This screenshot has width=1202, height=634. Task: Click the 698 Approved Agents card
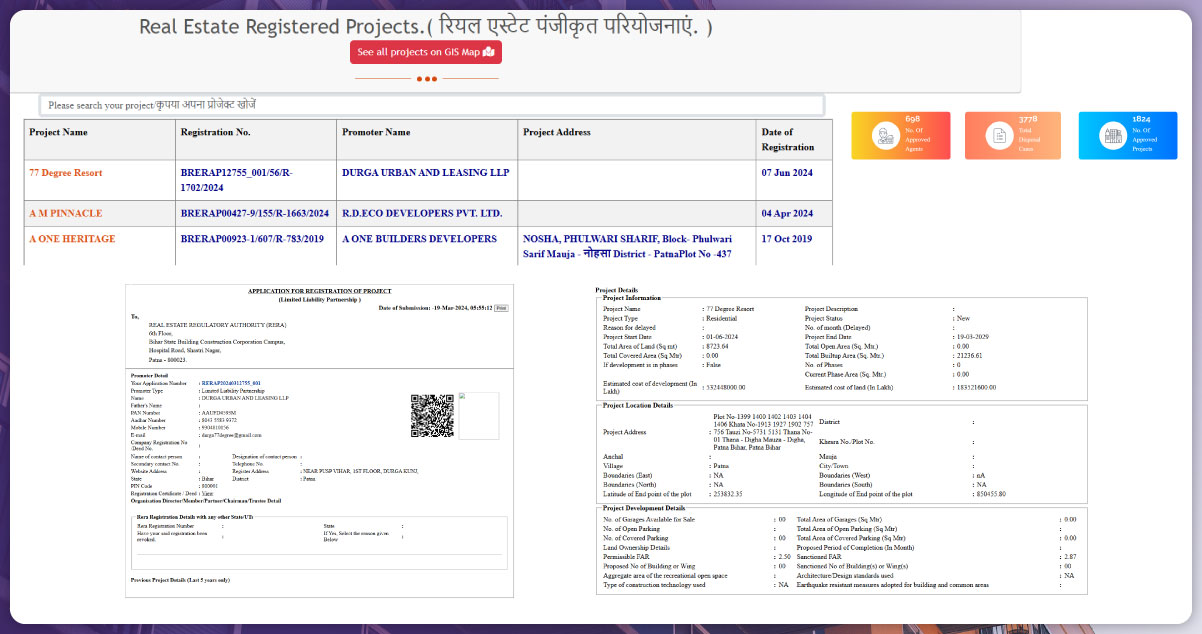[900, 136]
